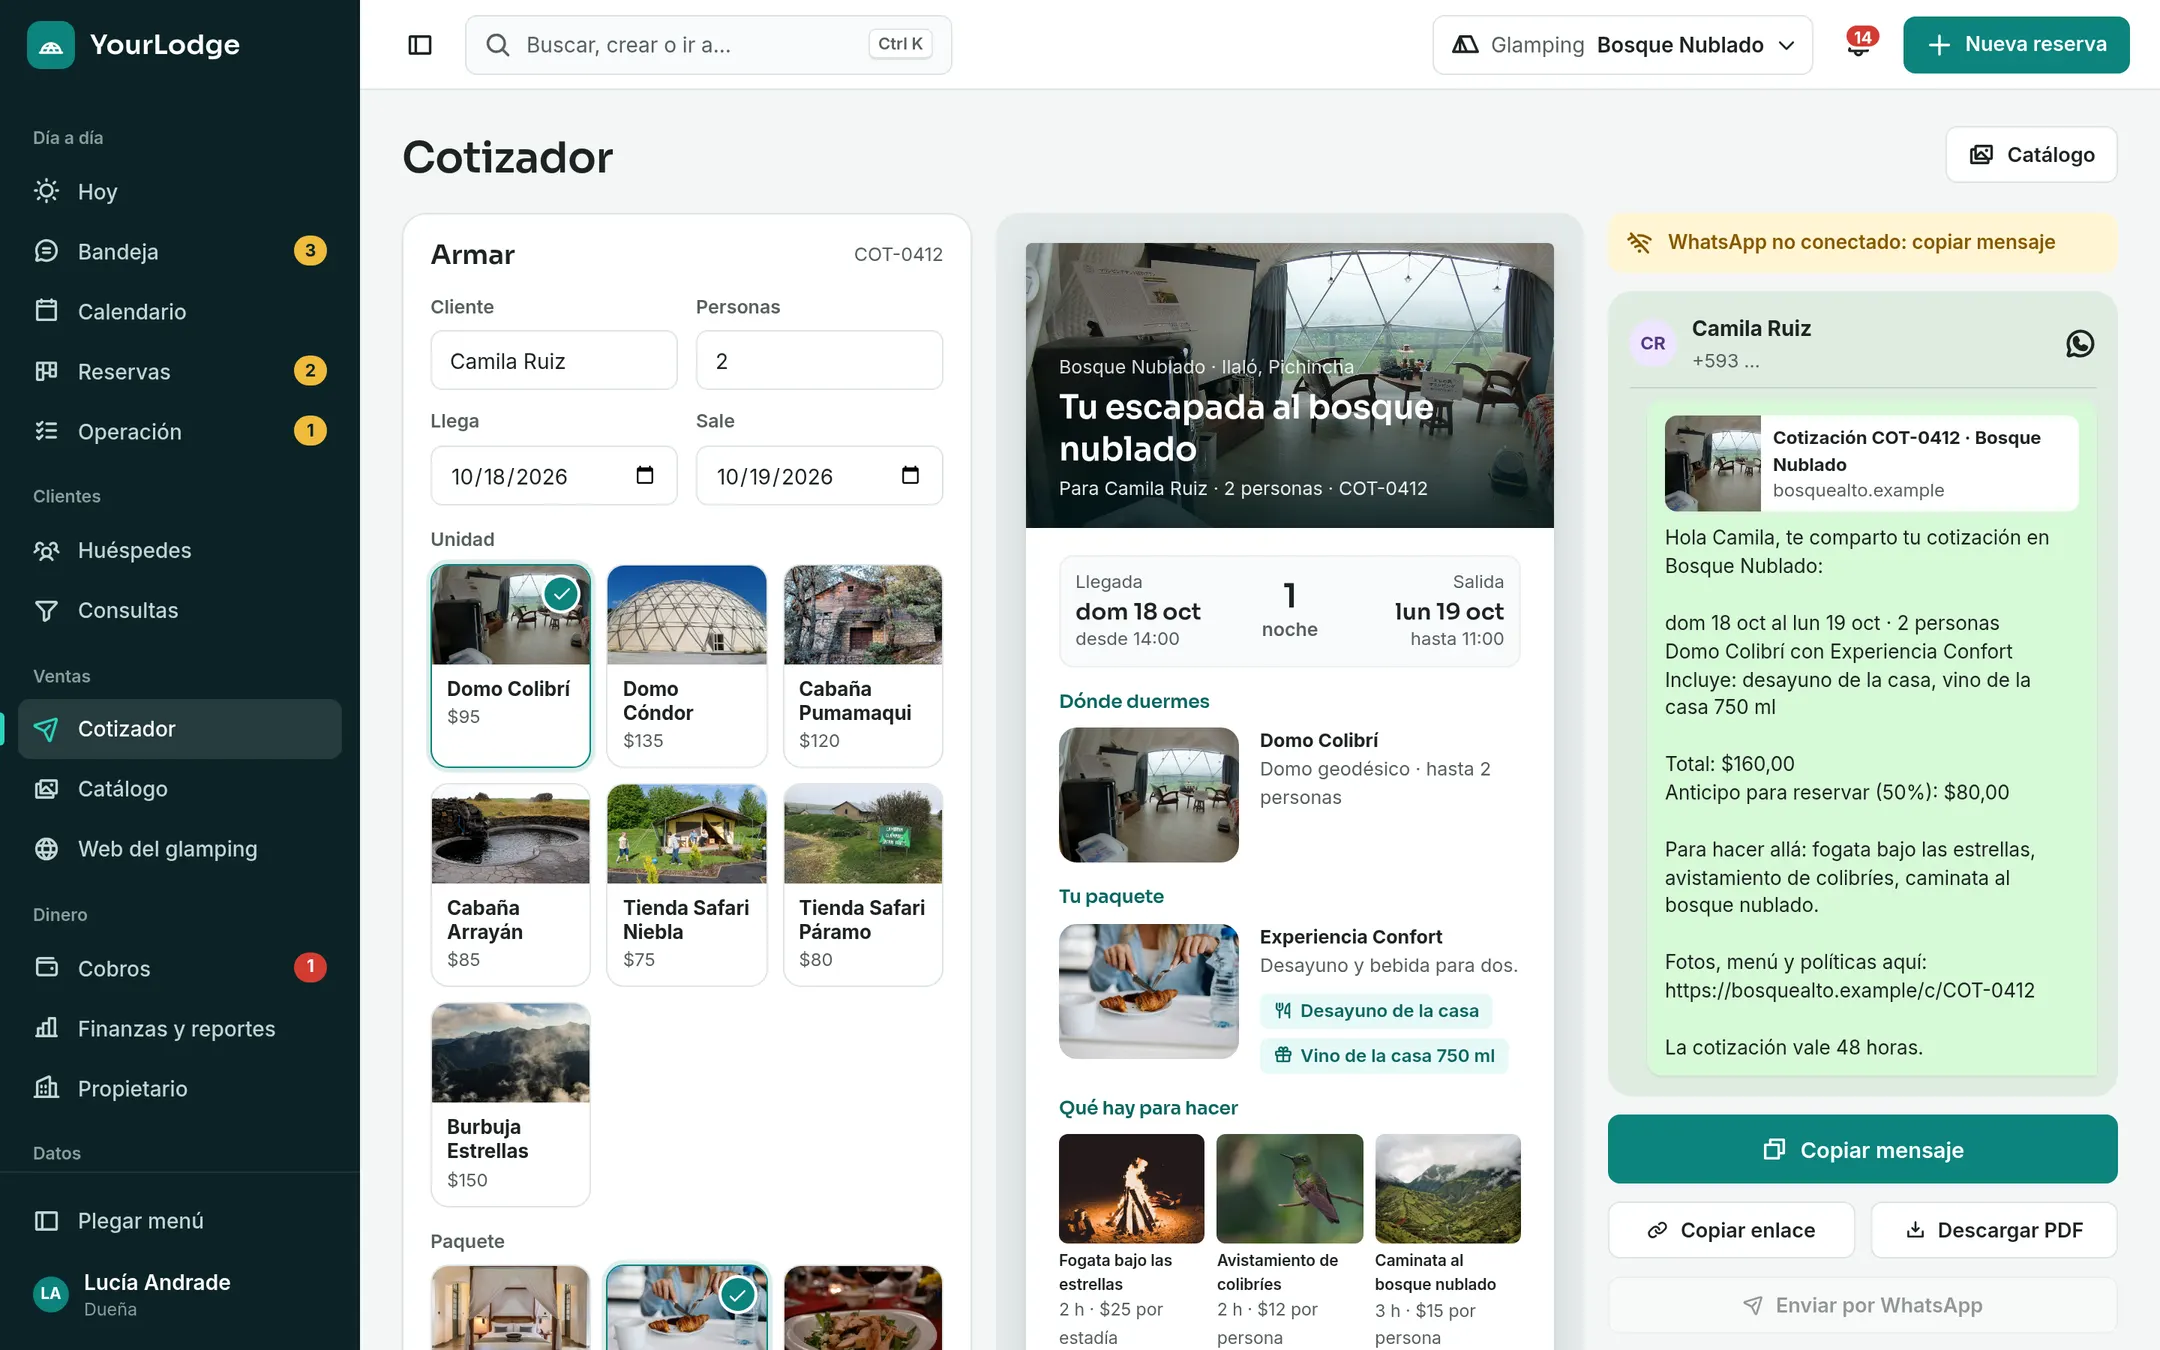Open Cobros section
Screen dimensions: 2160x1350
180,968
